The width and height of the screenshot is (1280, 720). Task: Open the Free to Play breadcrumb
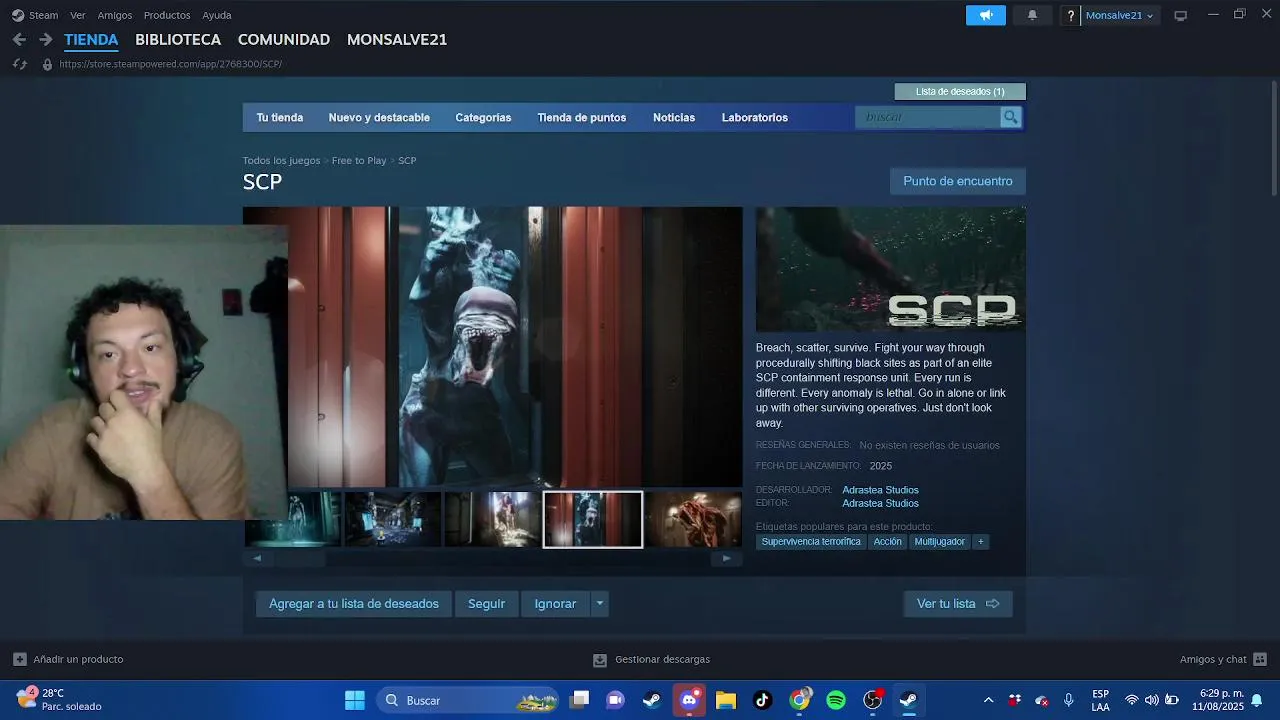click(359, 160)
